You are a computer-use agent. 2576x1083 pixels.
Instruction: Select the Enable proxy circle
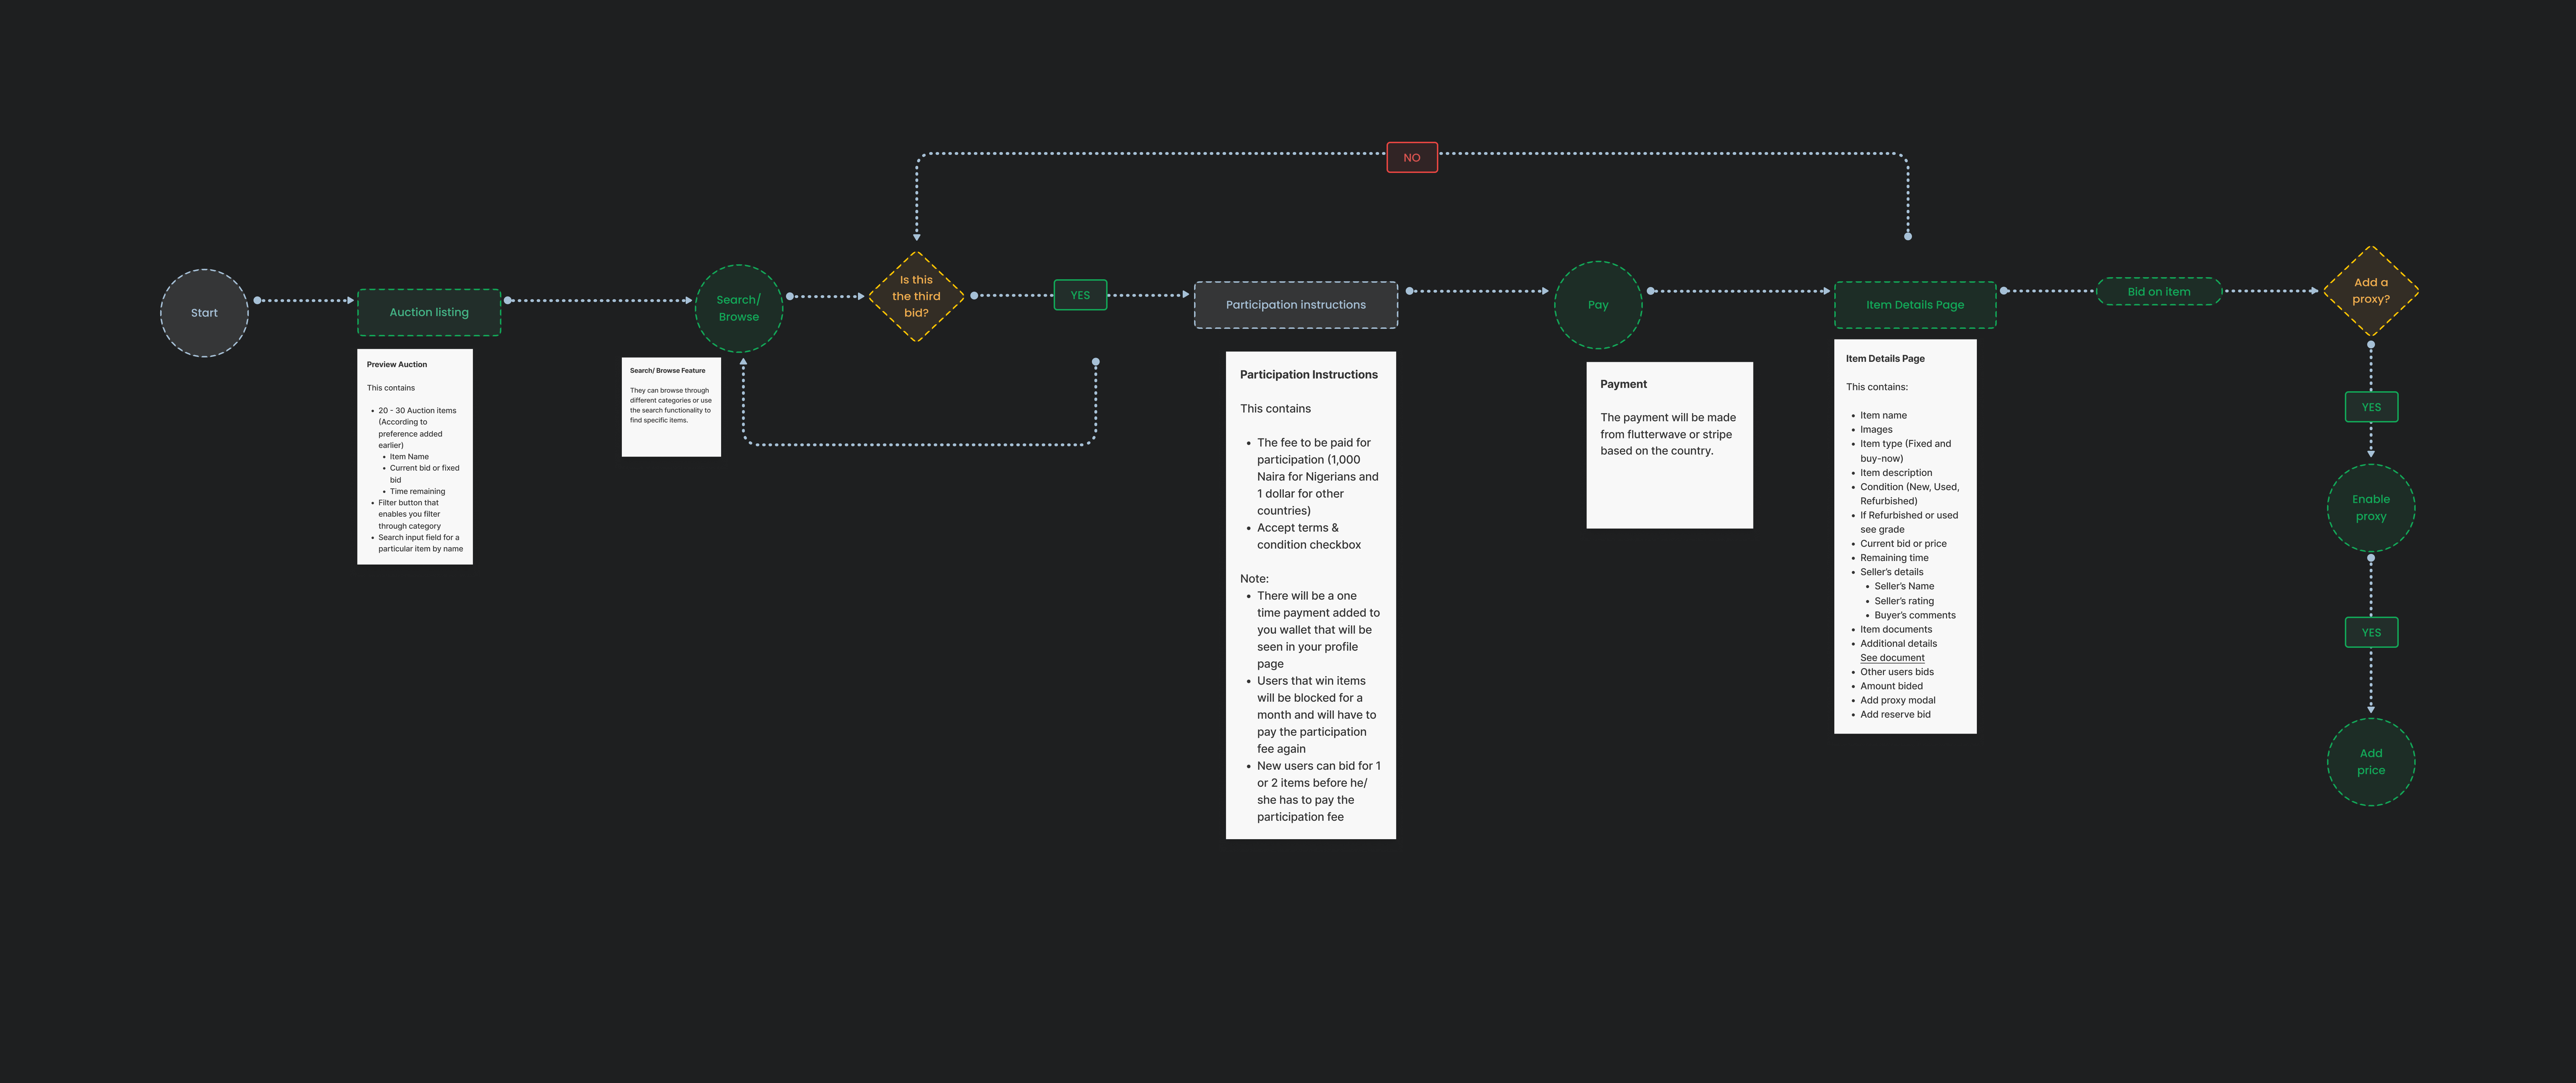click(x=2371, y=508)
